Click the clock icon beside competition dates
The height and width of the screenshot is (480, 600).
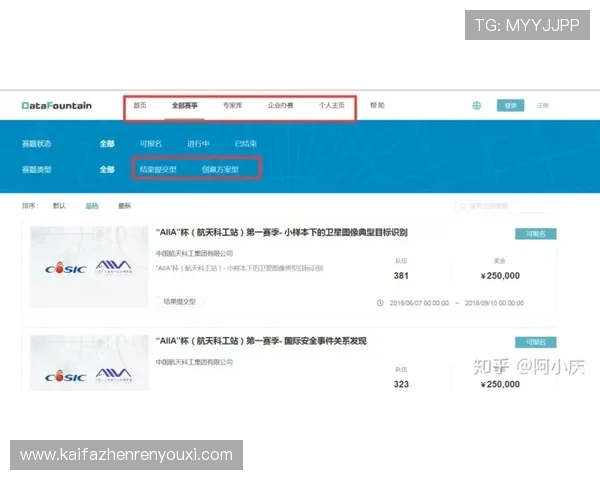point(380,303)
